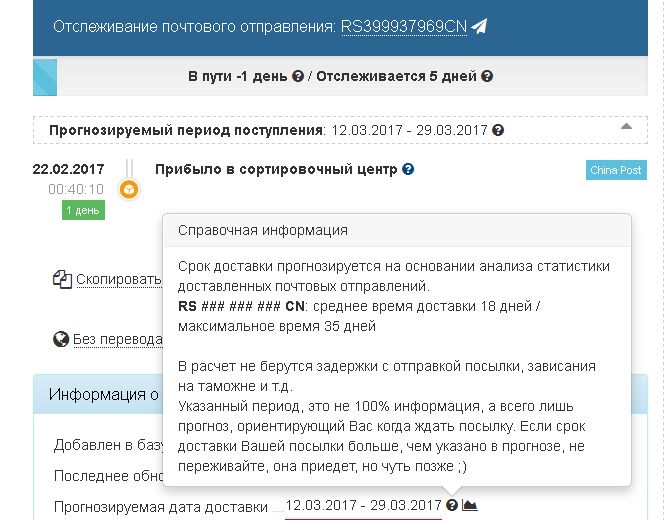This screenshot has width=668, height=520.
Task: Click help icon next to forecast delivery date
Action: 452,505
